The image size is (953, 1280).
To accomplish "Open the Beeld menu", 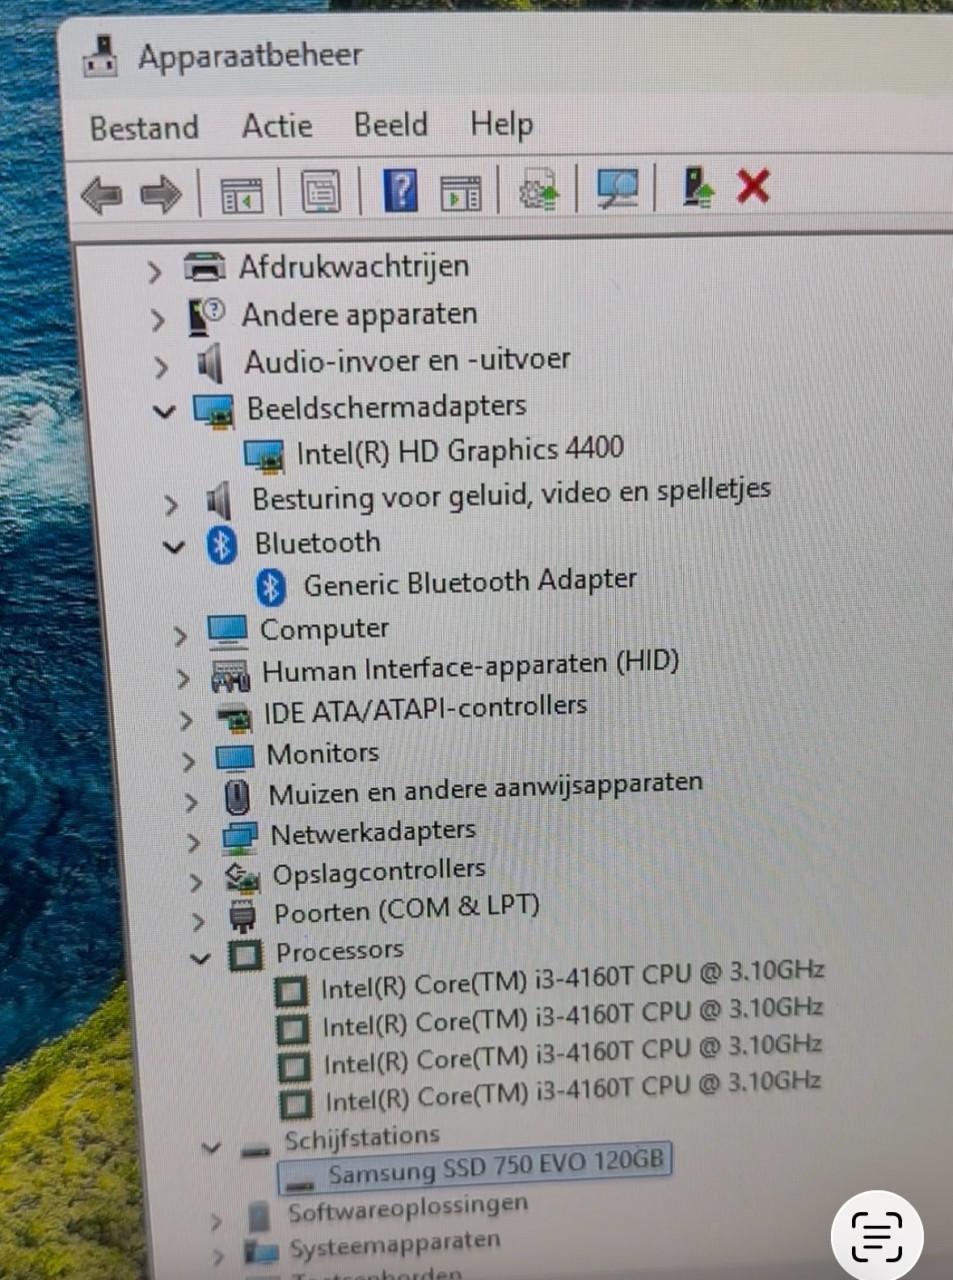I will tap(390, 126).
